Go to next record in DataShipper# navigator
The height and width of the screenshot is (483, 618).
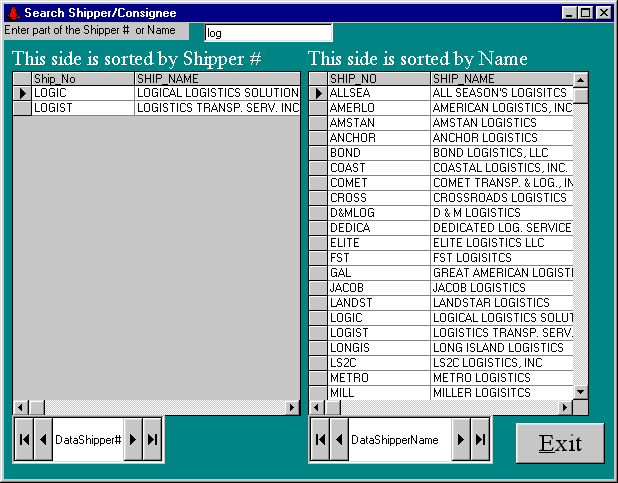click(x=133, y=440)
